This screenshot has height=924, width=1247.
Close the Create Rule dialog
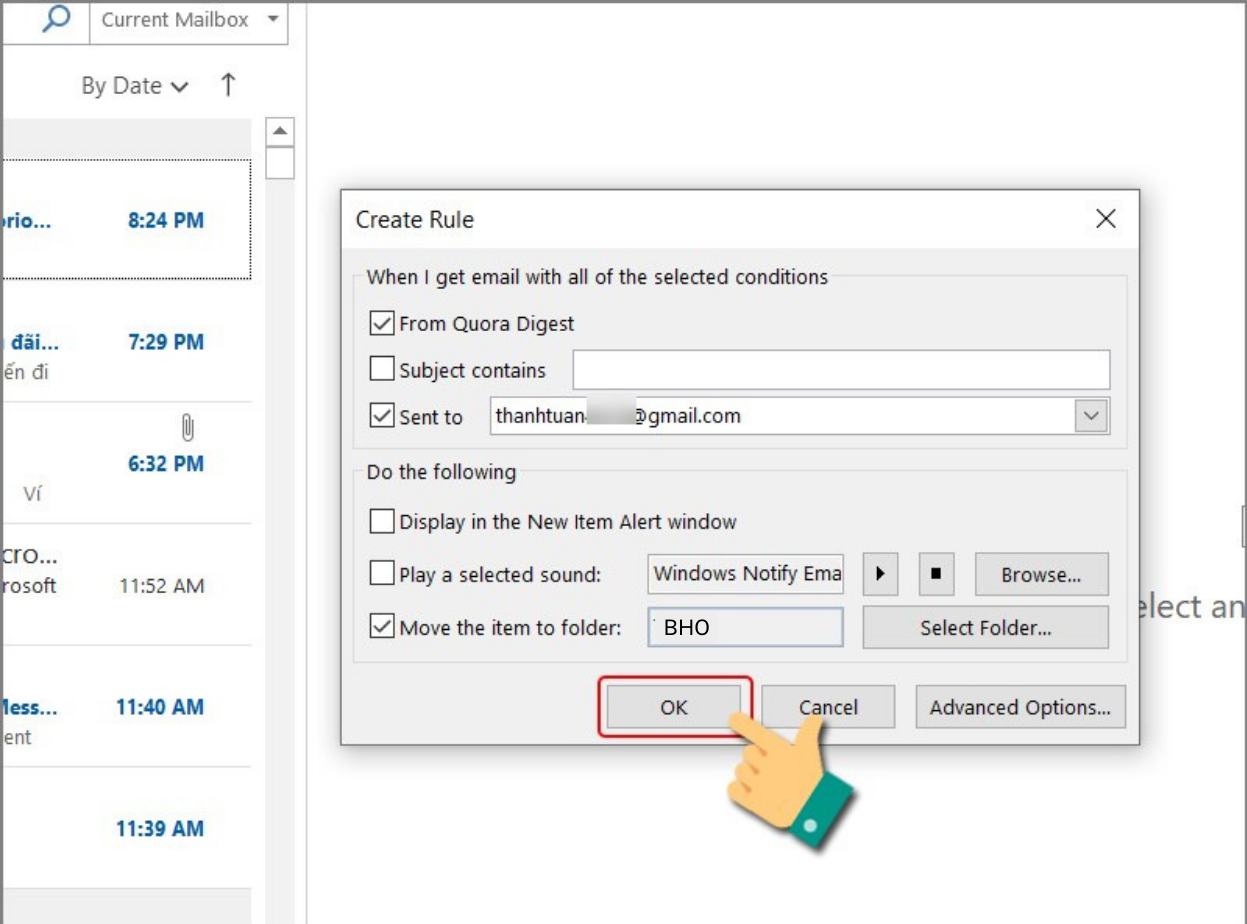point(1105,219)
